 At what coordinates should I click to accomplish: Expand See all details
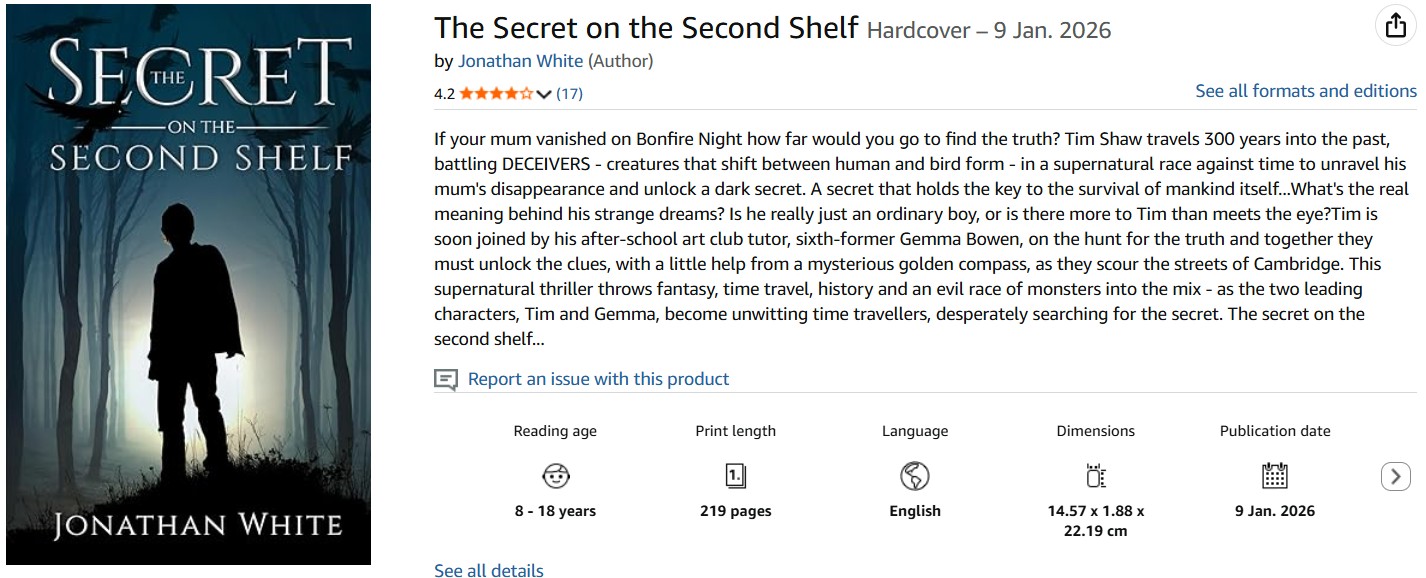point(489,570)
